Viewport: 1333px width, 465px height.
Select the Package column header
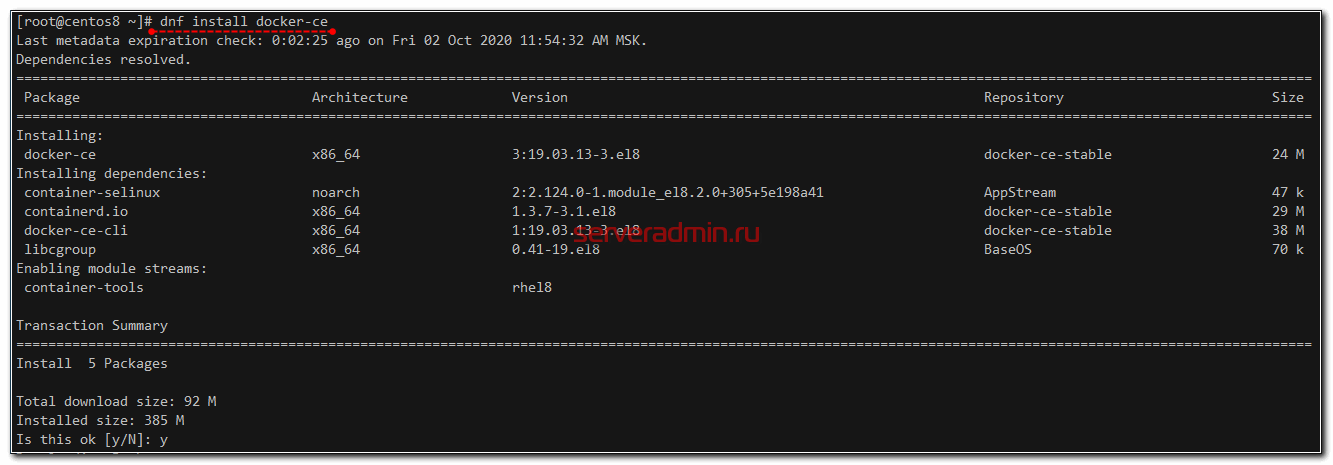(52, 98)
